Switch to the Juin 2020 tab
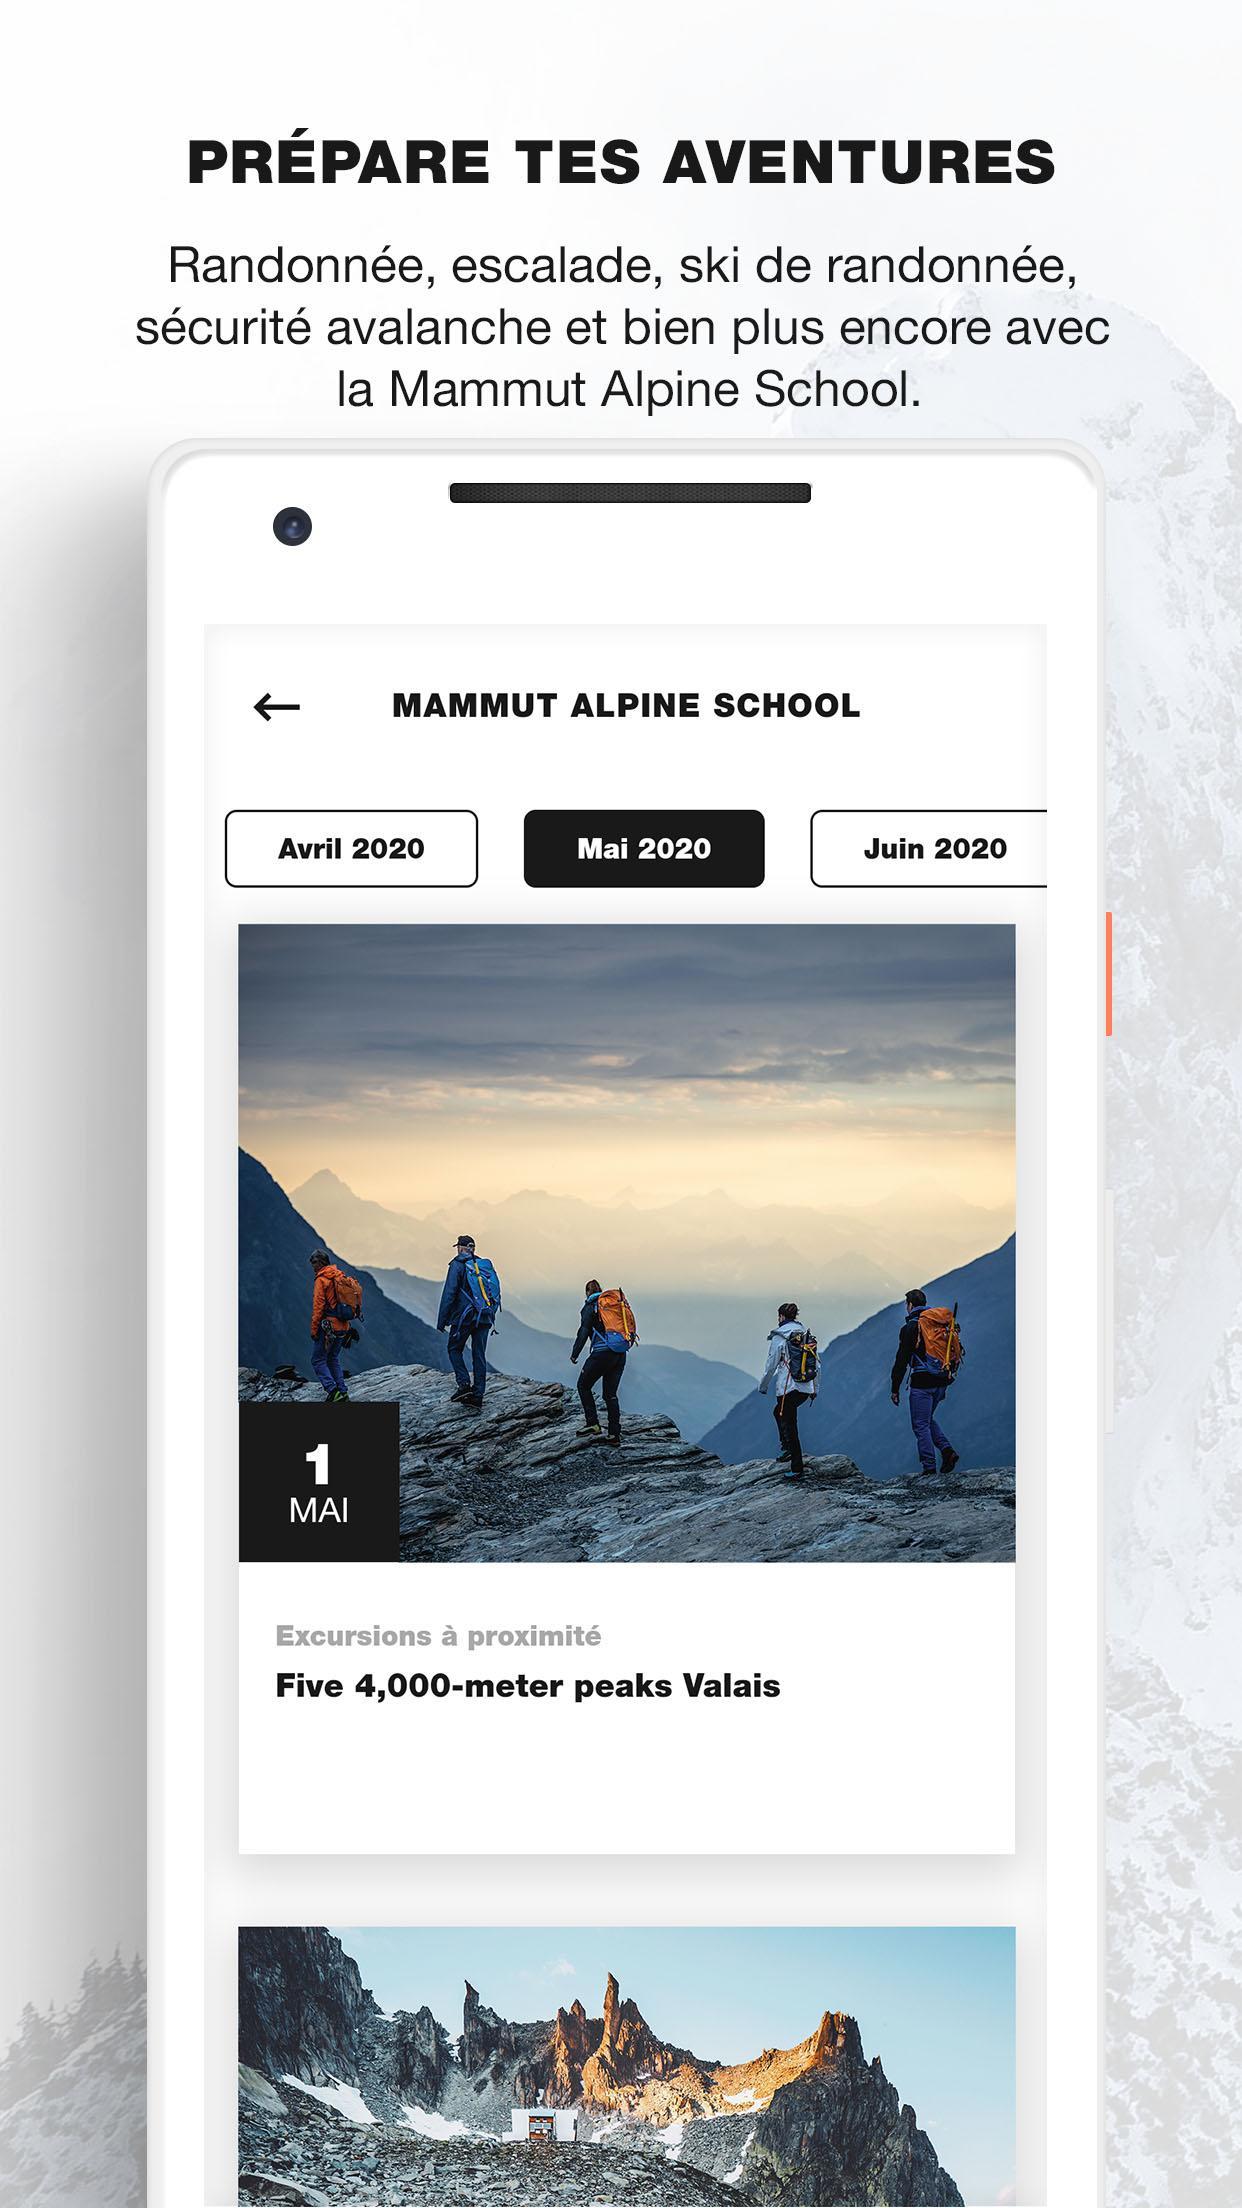This screenshot has height=2208, width=1242. click(x=929, y=848)
